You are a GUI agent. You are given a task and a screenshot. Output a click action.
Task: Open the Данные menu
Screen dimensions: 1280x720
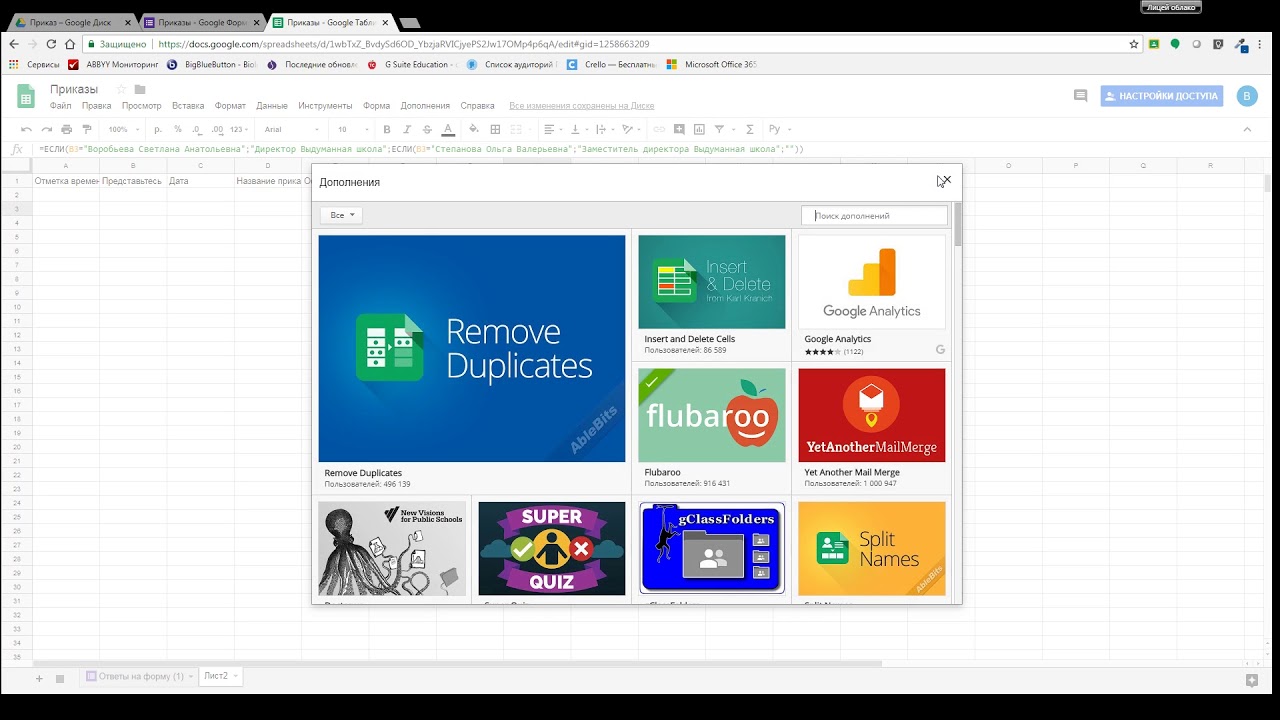click(272, 105)
